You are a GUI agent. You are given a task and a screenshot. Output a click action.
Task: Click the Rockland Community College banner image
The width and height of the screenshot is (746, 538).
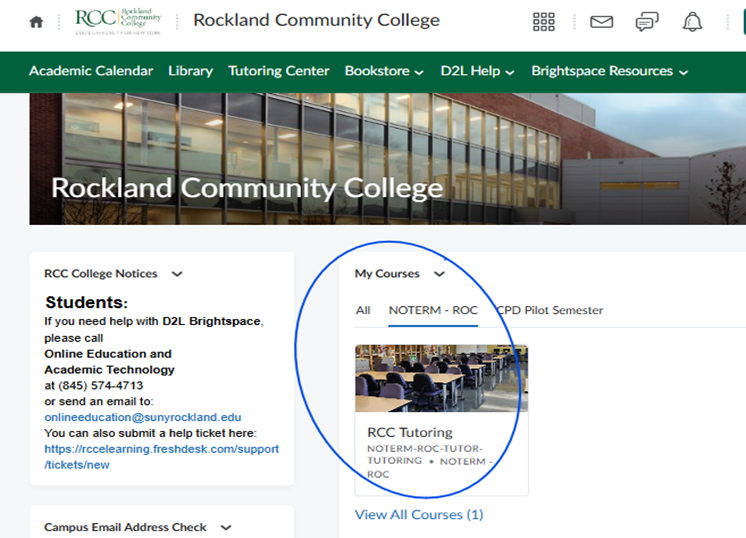pos(387,159)
